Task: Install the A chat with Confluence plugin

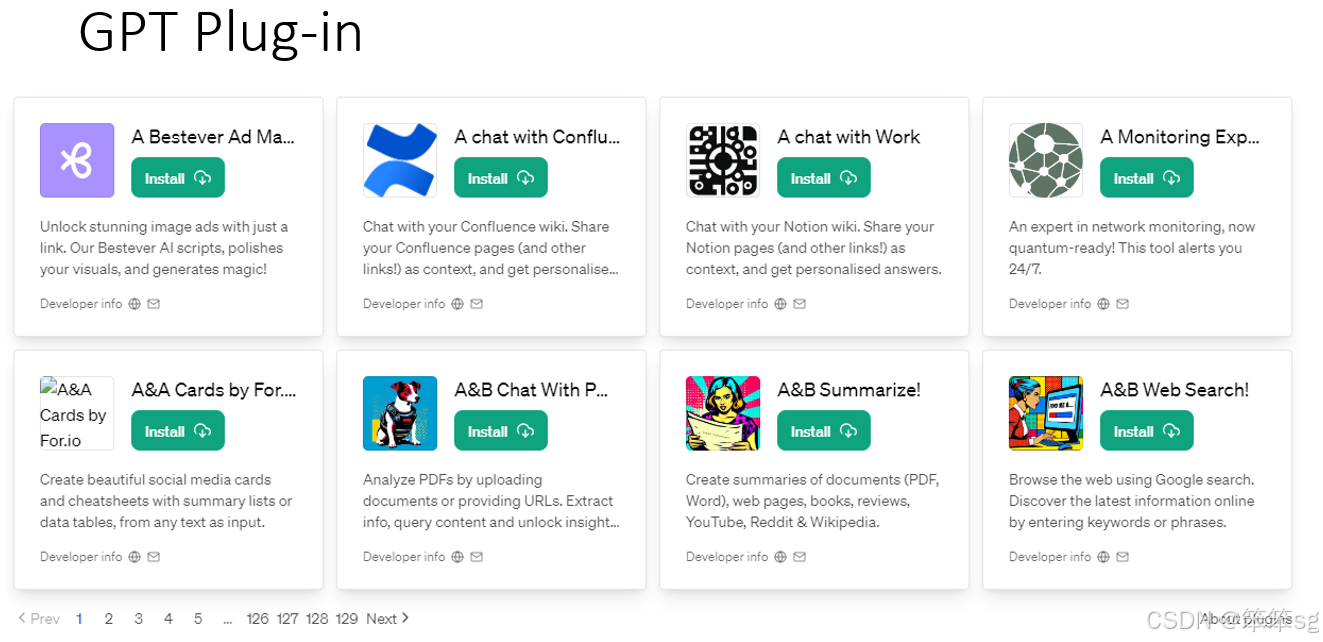Action: click(x=500, y=178)
